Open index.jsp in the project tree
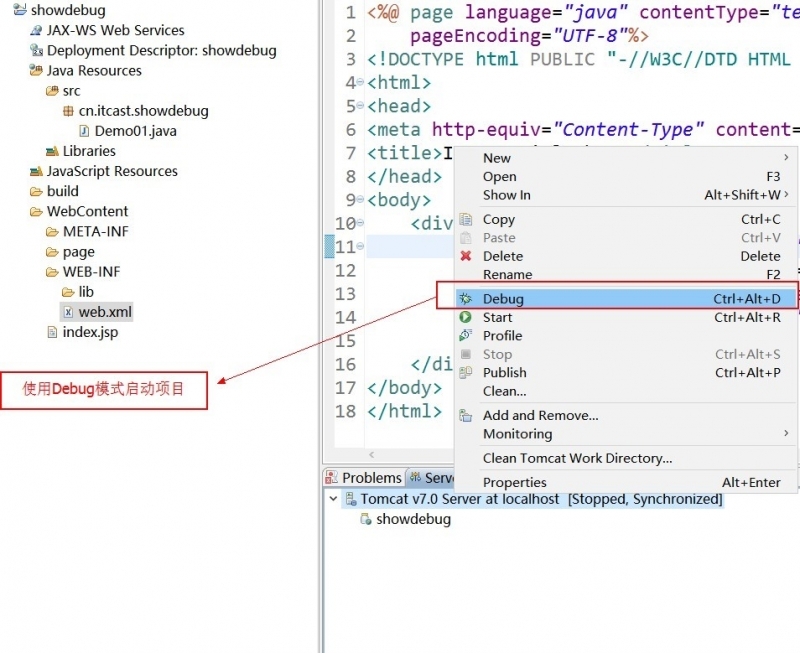The width and height of the screenshot is (800, 653). point(90,332)
